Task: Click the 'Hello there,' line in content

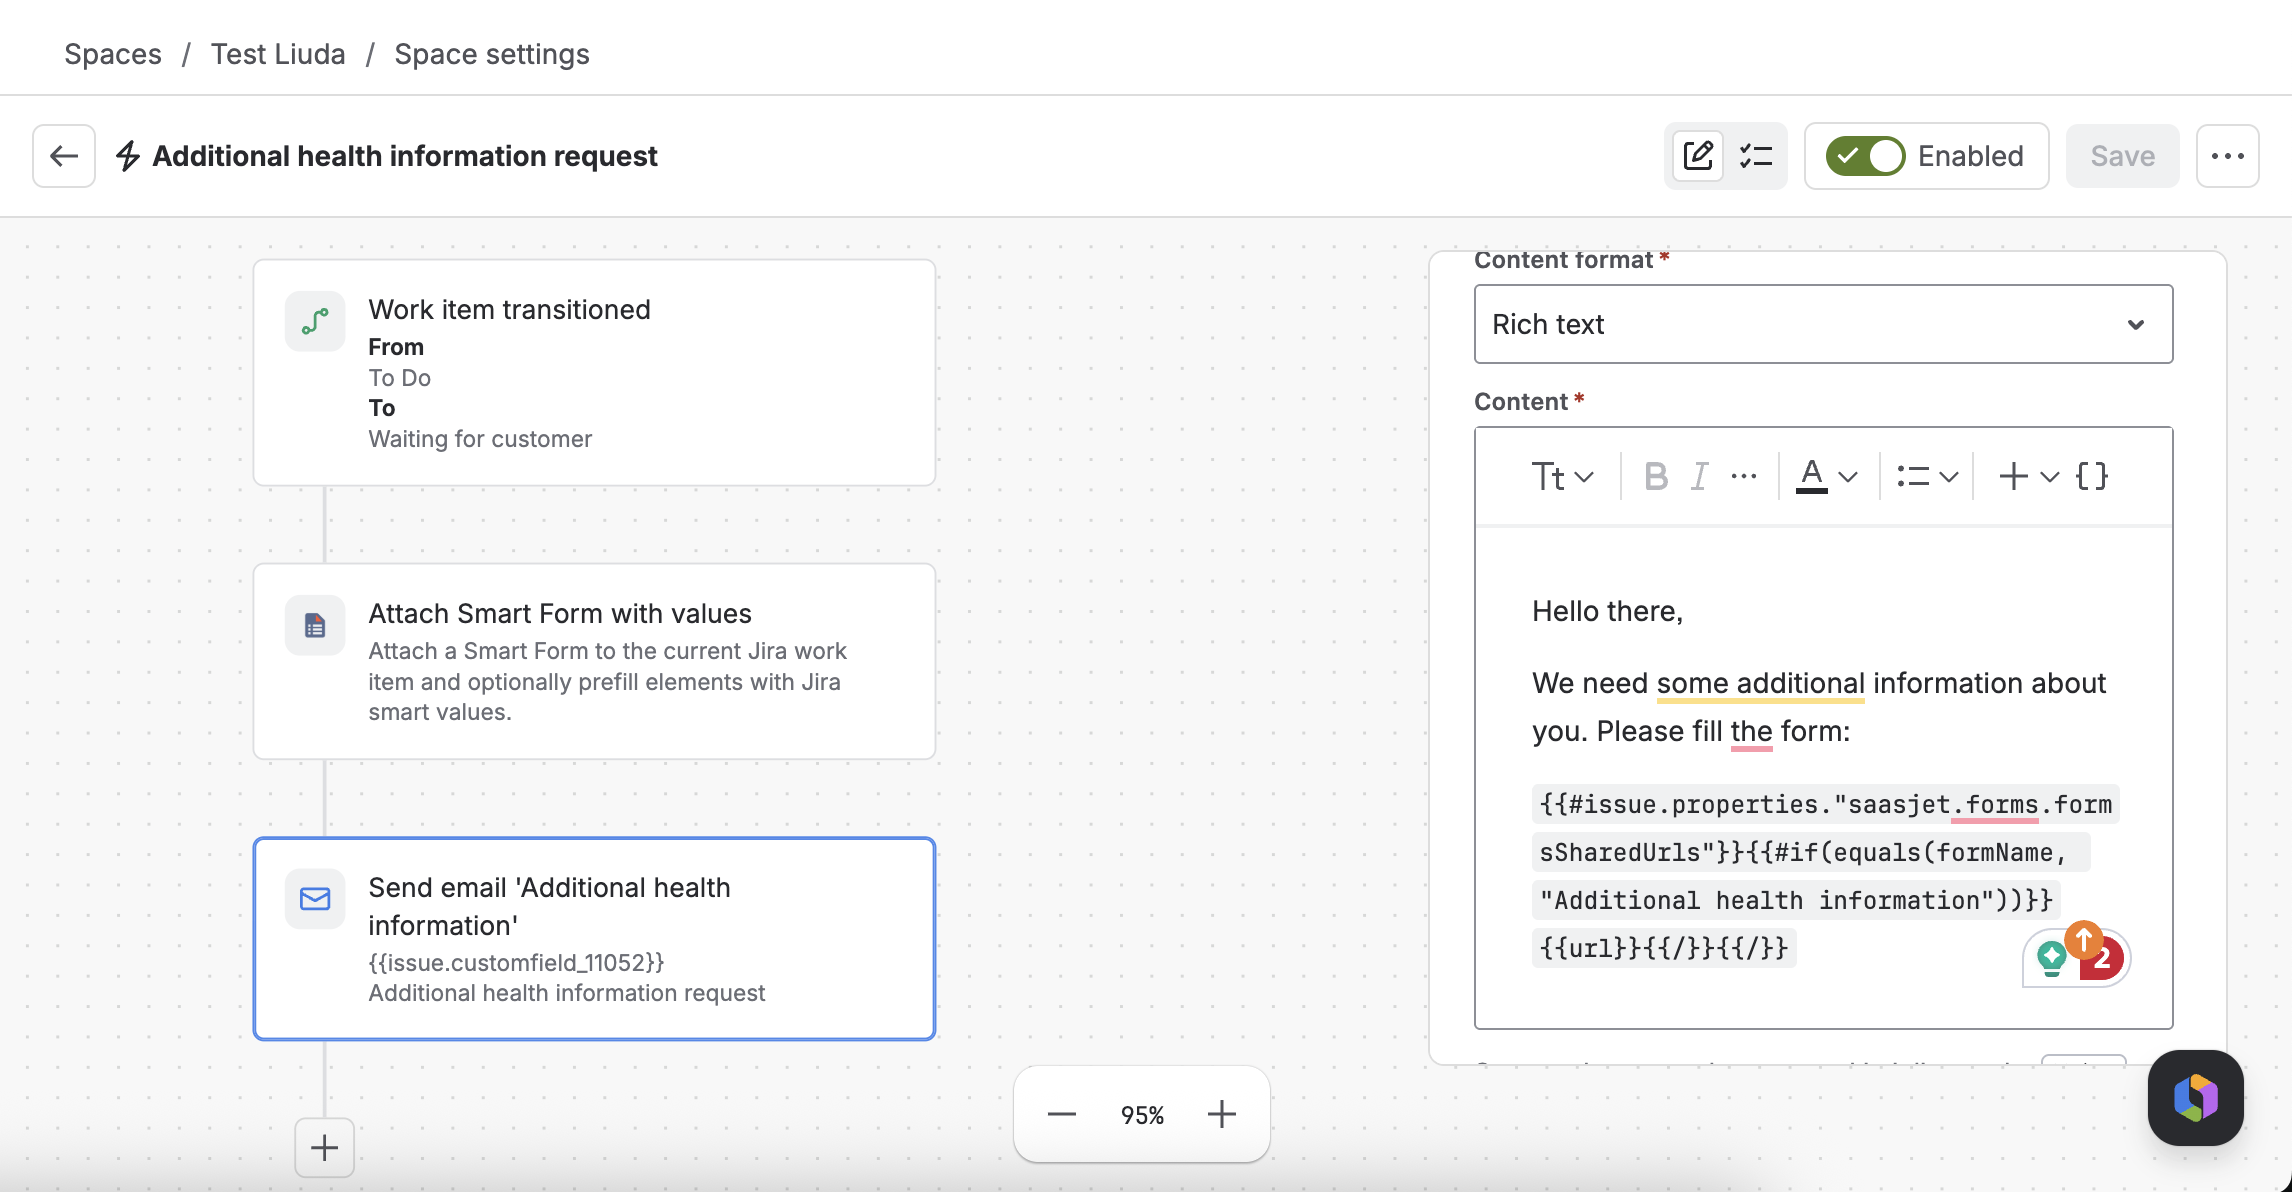Action: [1608, 611]
